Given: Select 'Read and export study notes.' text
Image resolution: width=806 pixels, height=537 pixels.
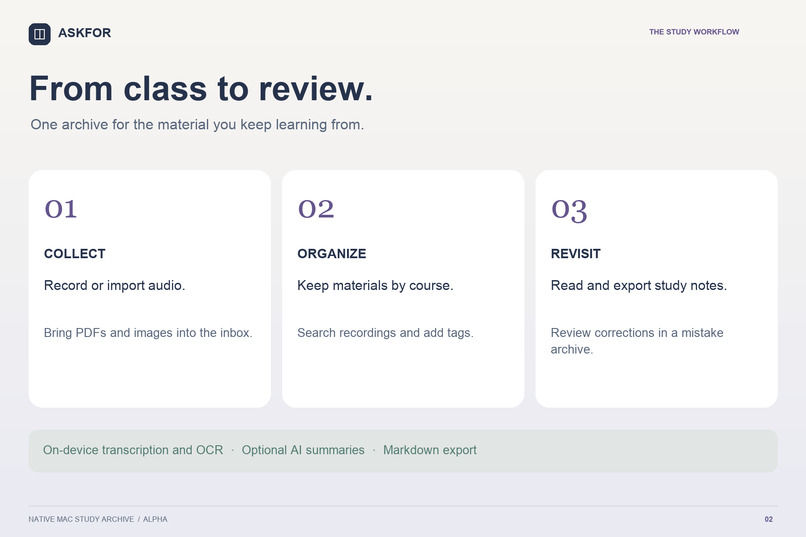Looking at the screenshot, I should [639, 286].
